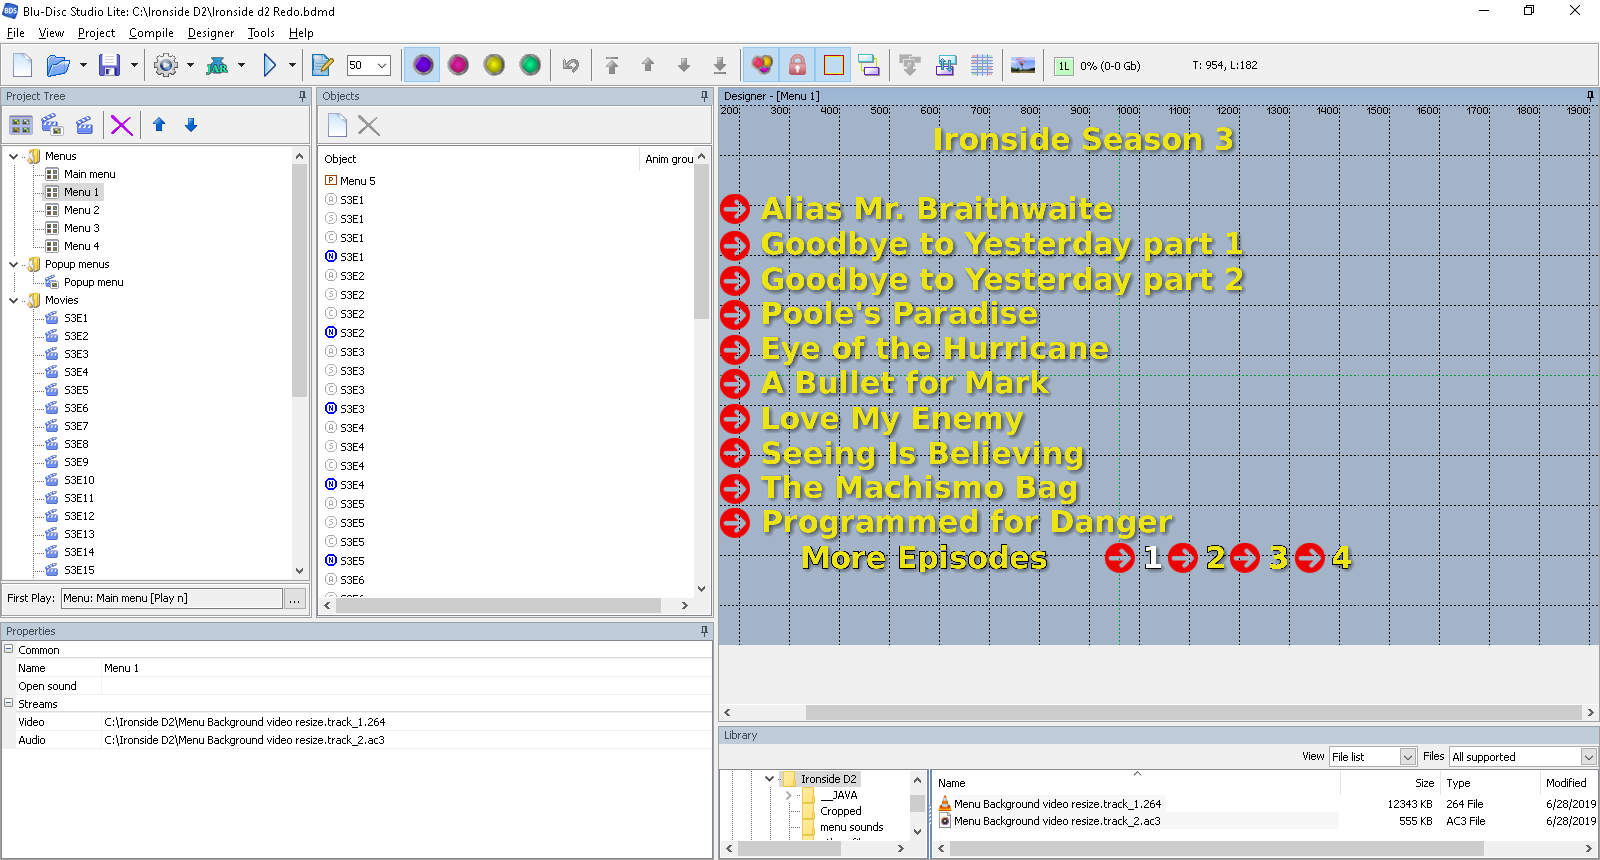Select Main menu in Project Tree
Screen dimensions: 1600x860
(89, 174)
